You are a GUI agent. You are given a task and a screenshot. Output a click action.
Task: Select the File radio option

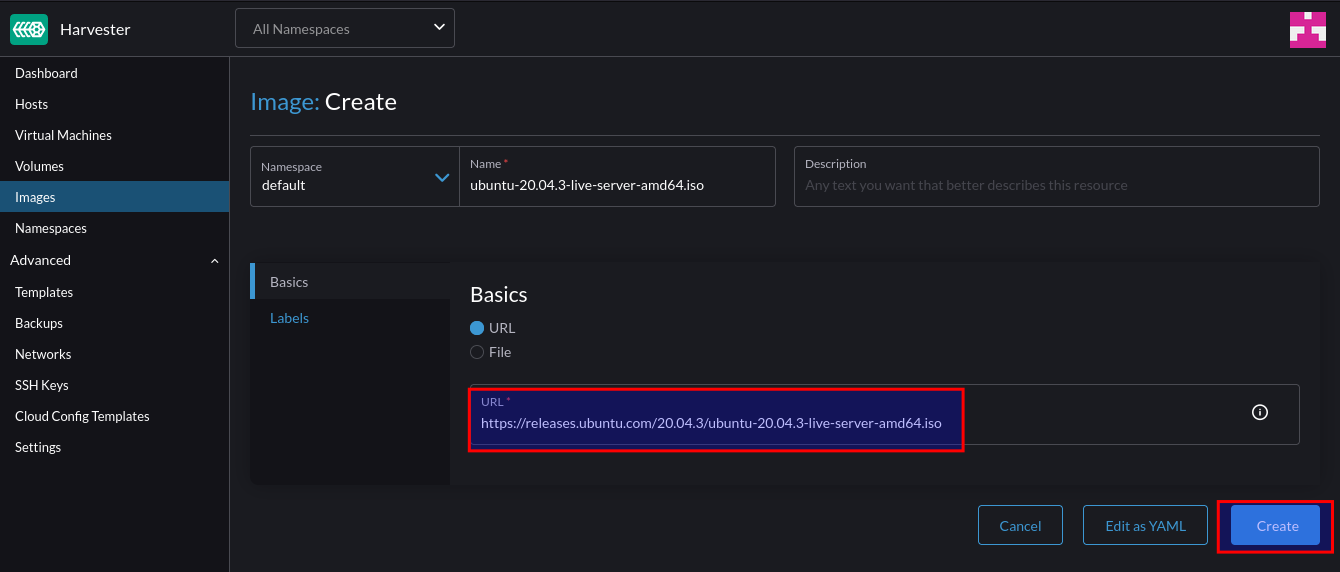(477, 352)
